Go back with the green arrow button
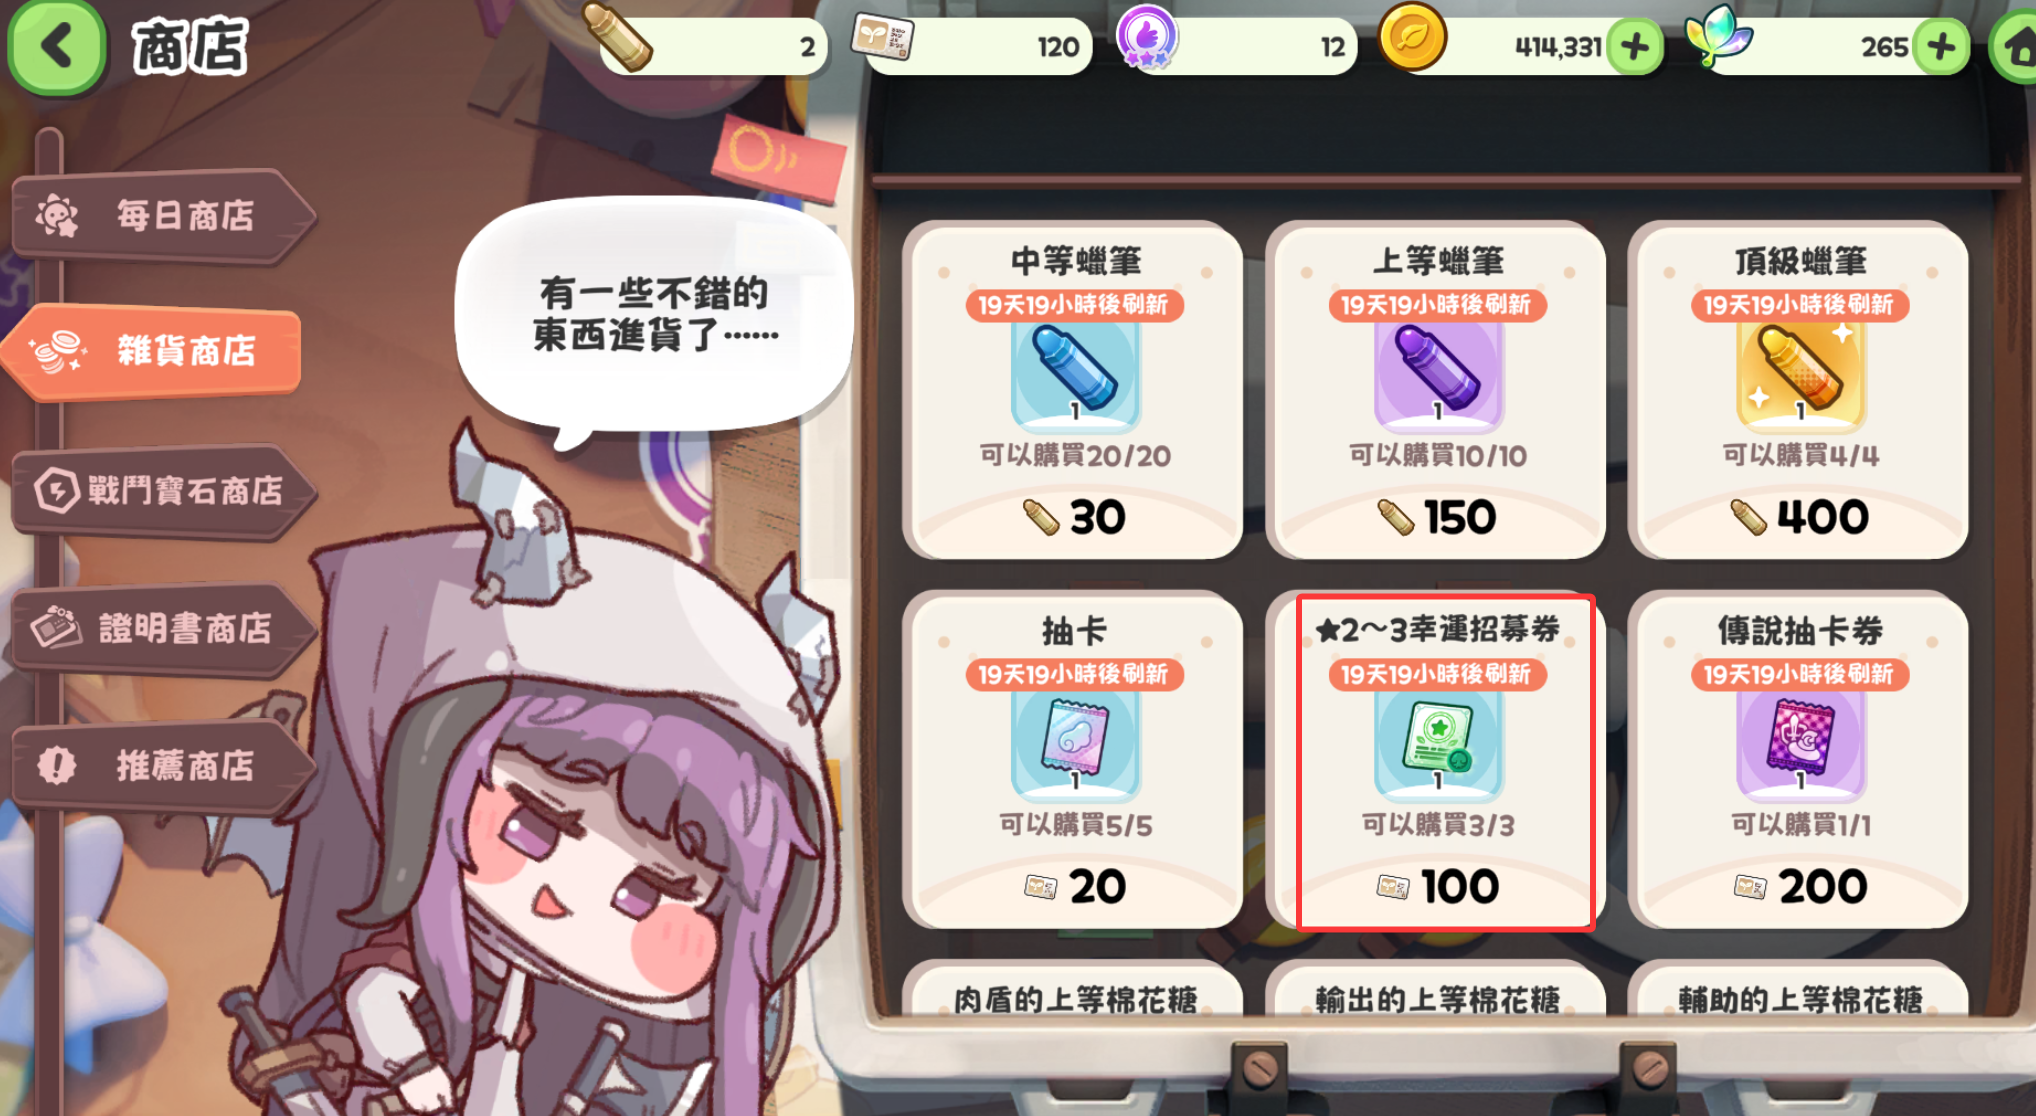 [56, 47]
